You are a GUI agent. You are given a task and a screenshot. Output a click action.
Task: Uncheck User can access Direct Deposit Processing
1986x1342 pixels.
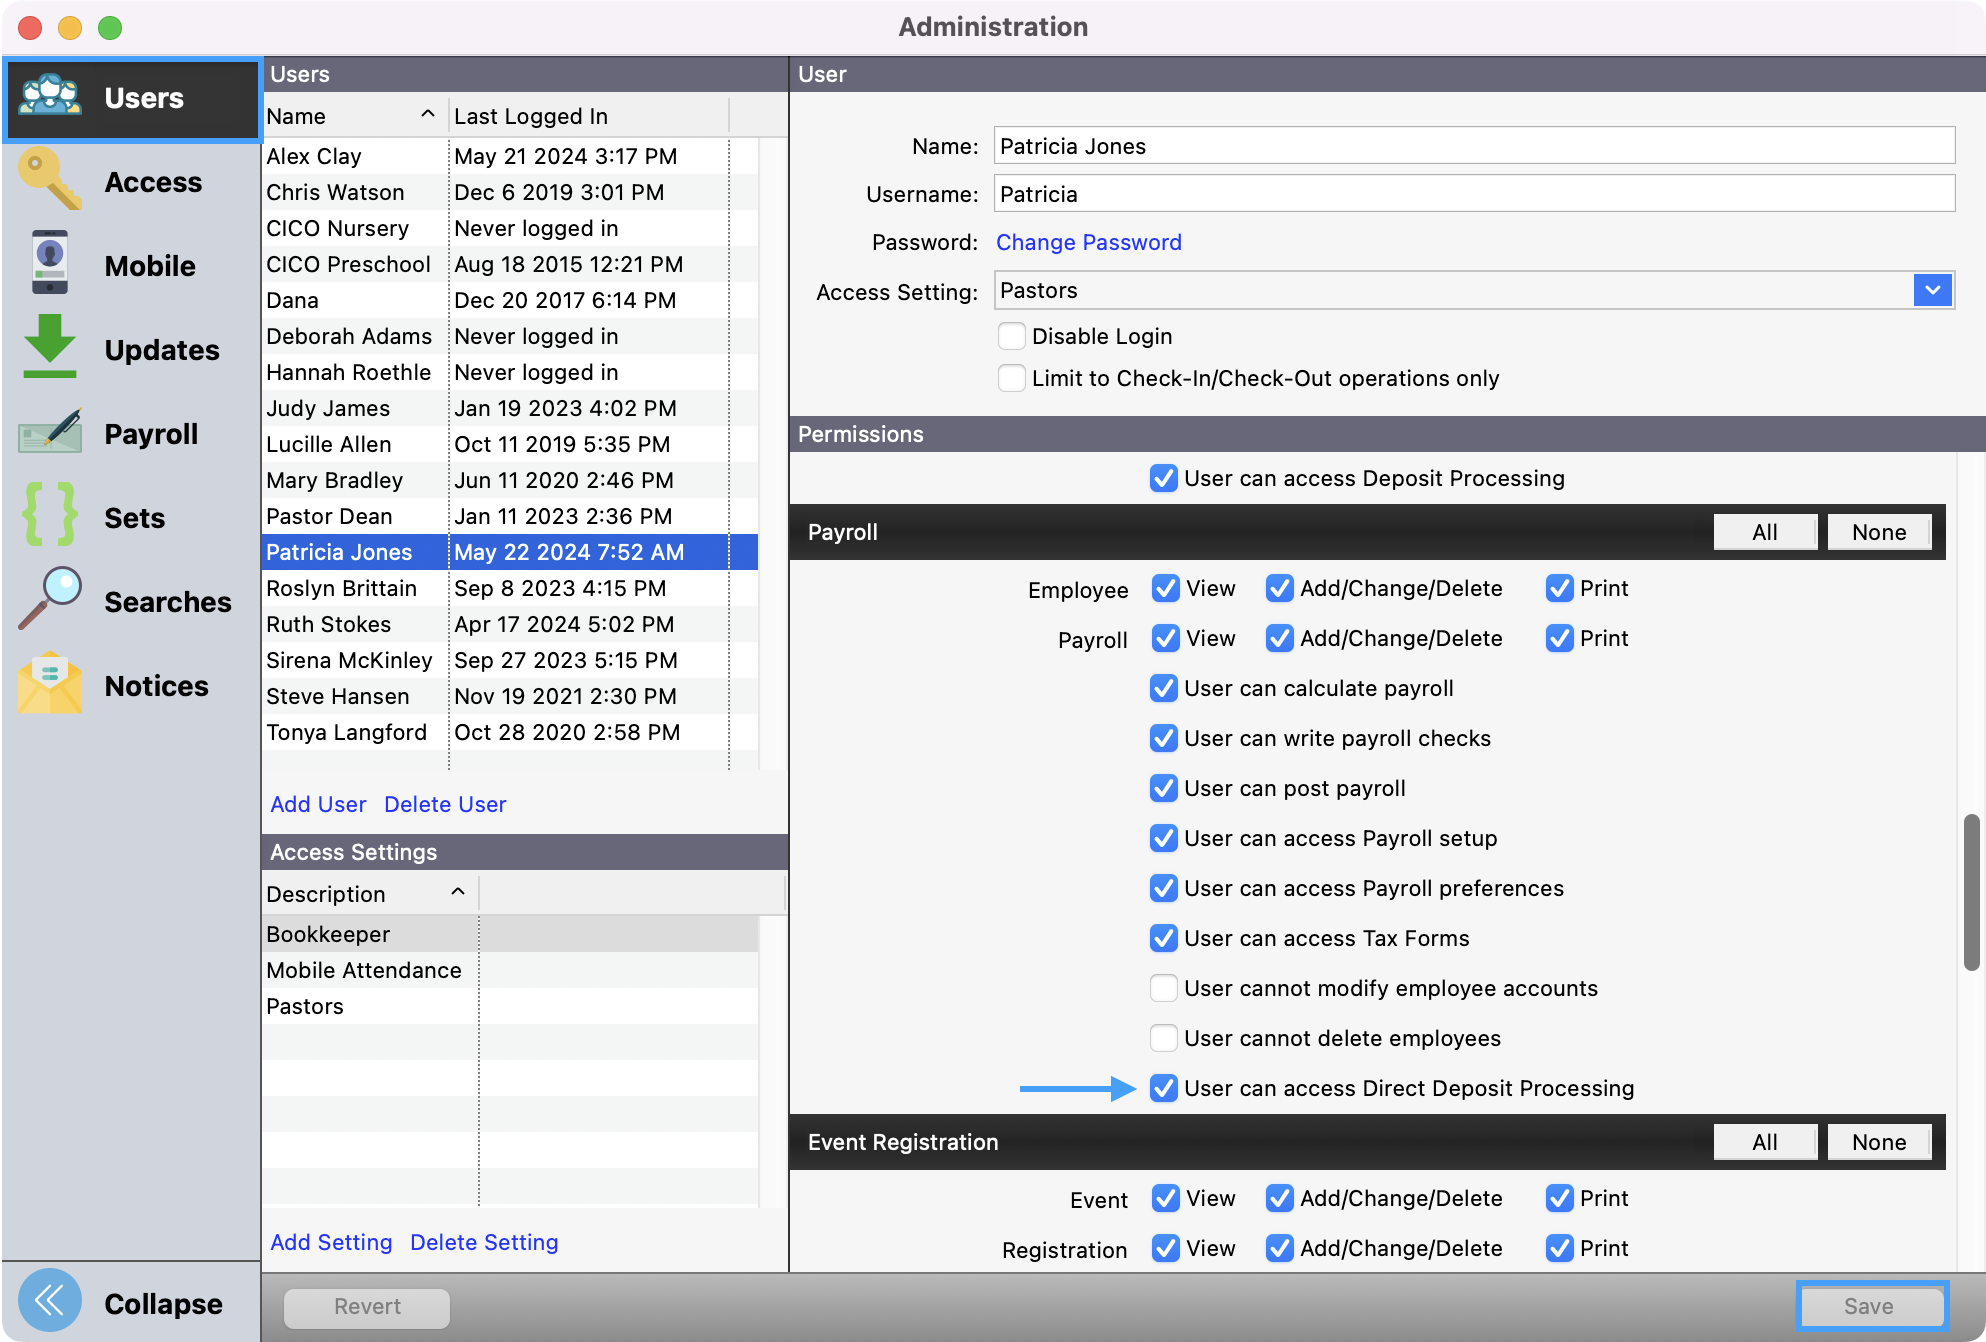[x=1163, y=1088]
